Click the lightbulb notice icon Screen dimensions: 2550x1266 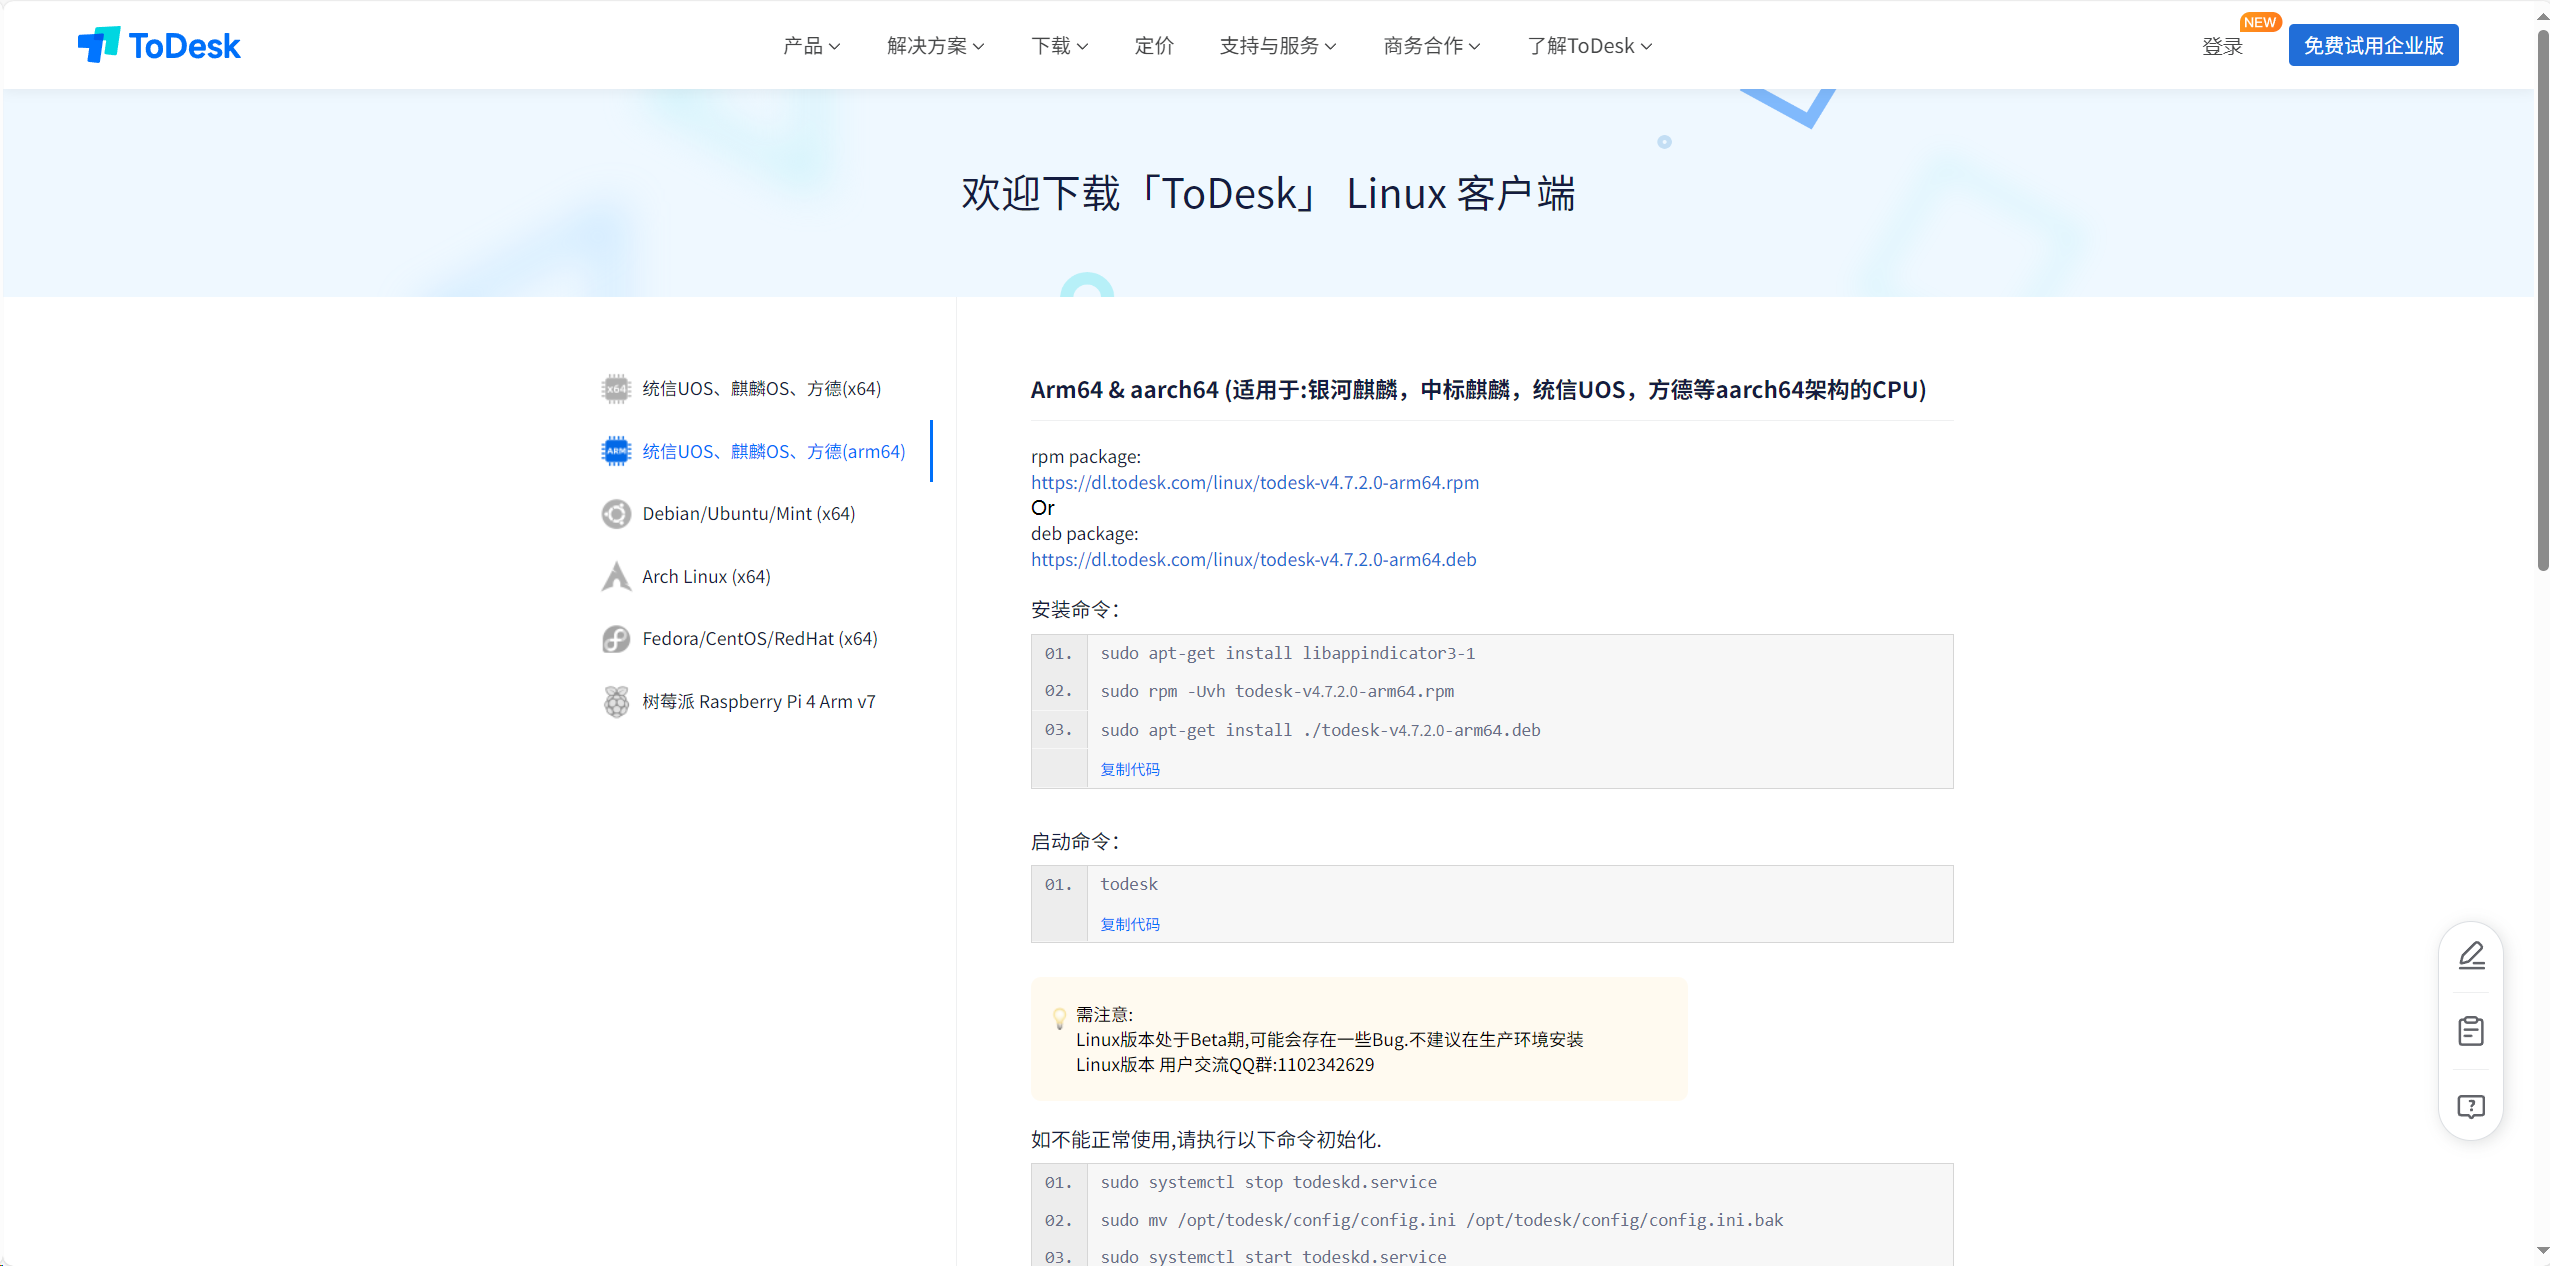click(x=1059, y=1019)
